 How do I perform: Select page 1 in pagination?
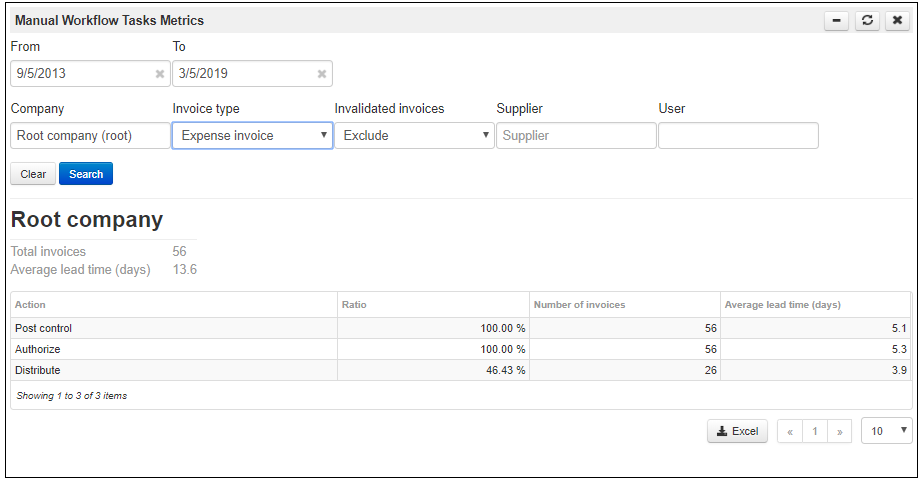(815, 431)
